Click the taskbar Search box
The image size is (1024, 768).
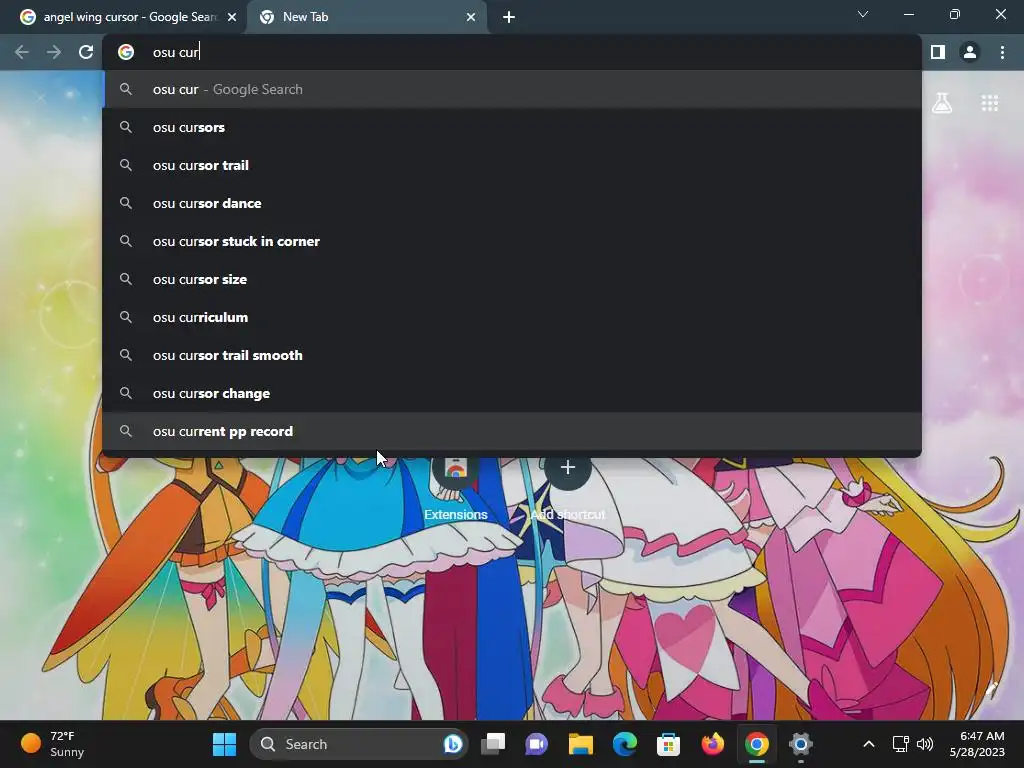(359, 744)
